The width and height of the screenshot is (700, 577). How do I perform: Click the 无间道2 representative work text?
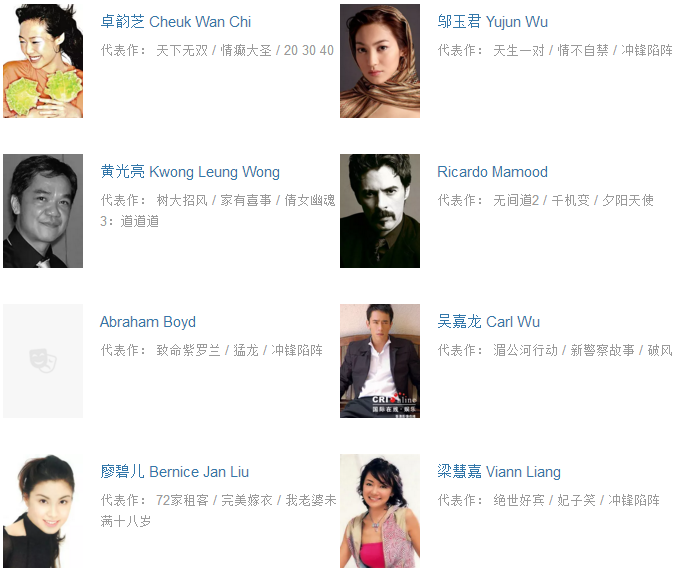point(516,201)
